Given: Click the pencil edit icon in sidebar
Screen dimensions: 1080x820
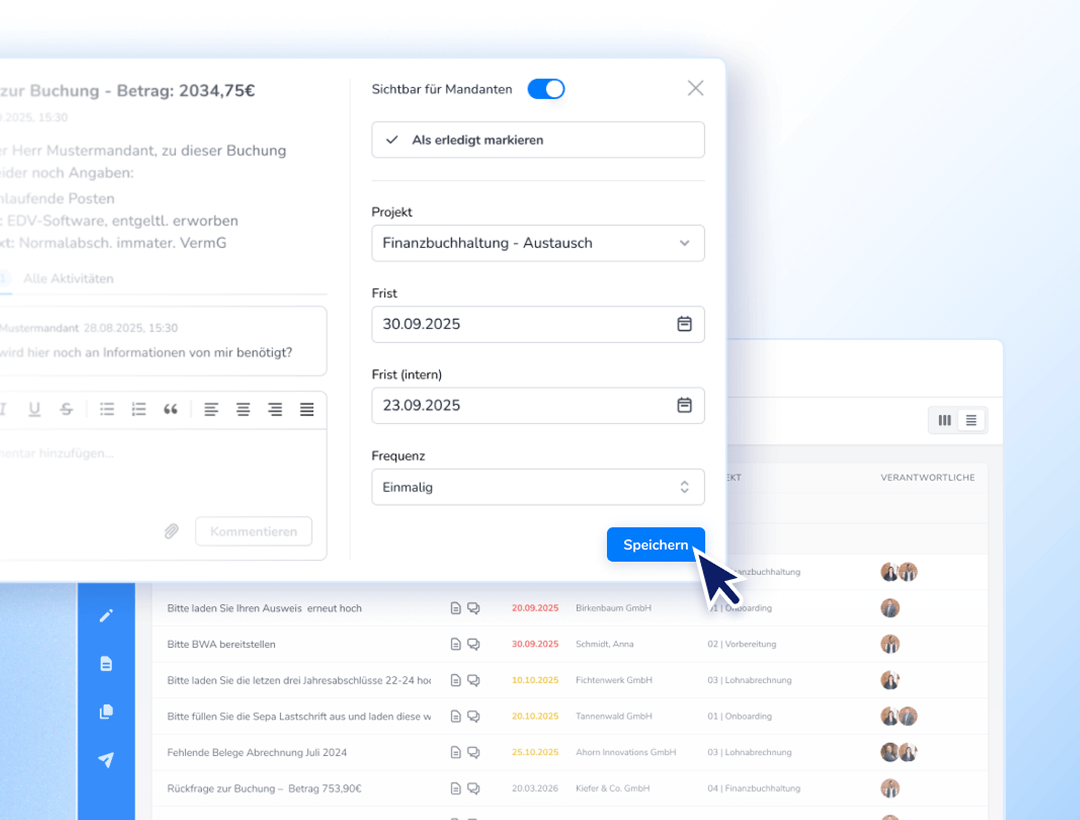Looking at the screenshot, I should point(106,616).
